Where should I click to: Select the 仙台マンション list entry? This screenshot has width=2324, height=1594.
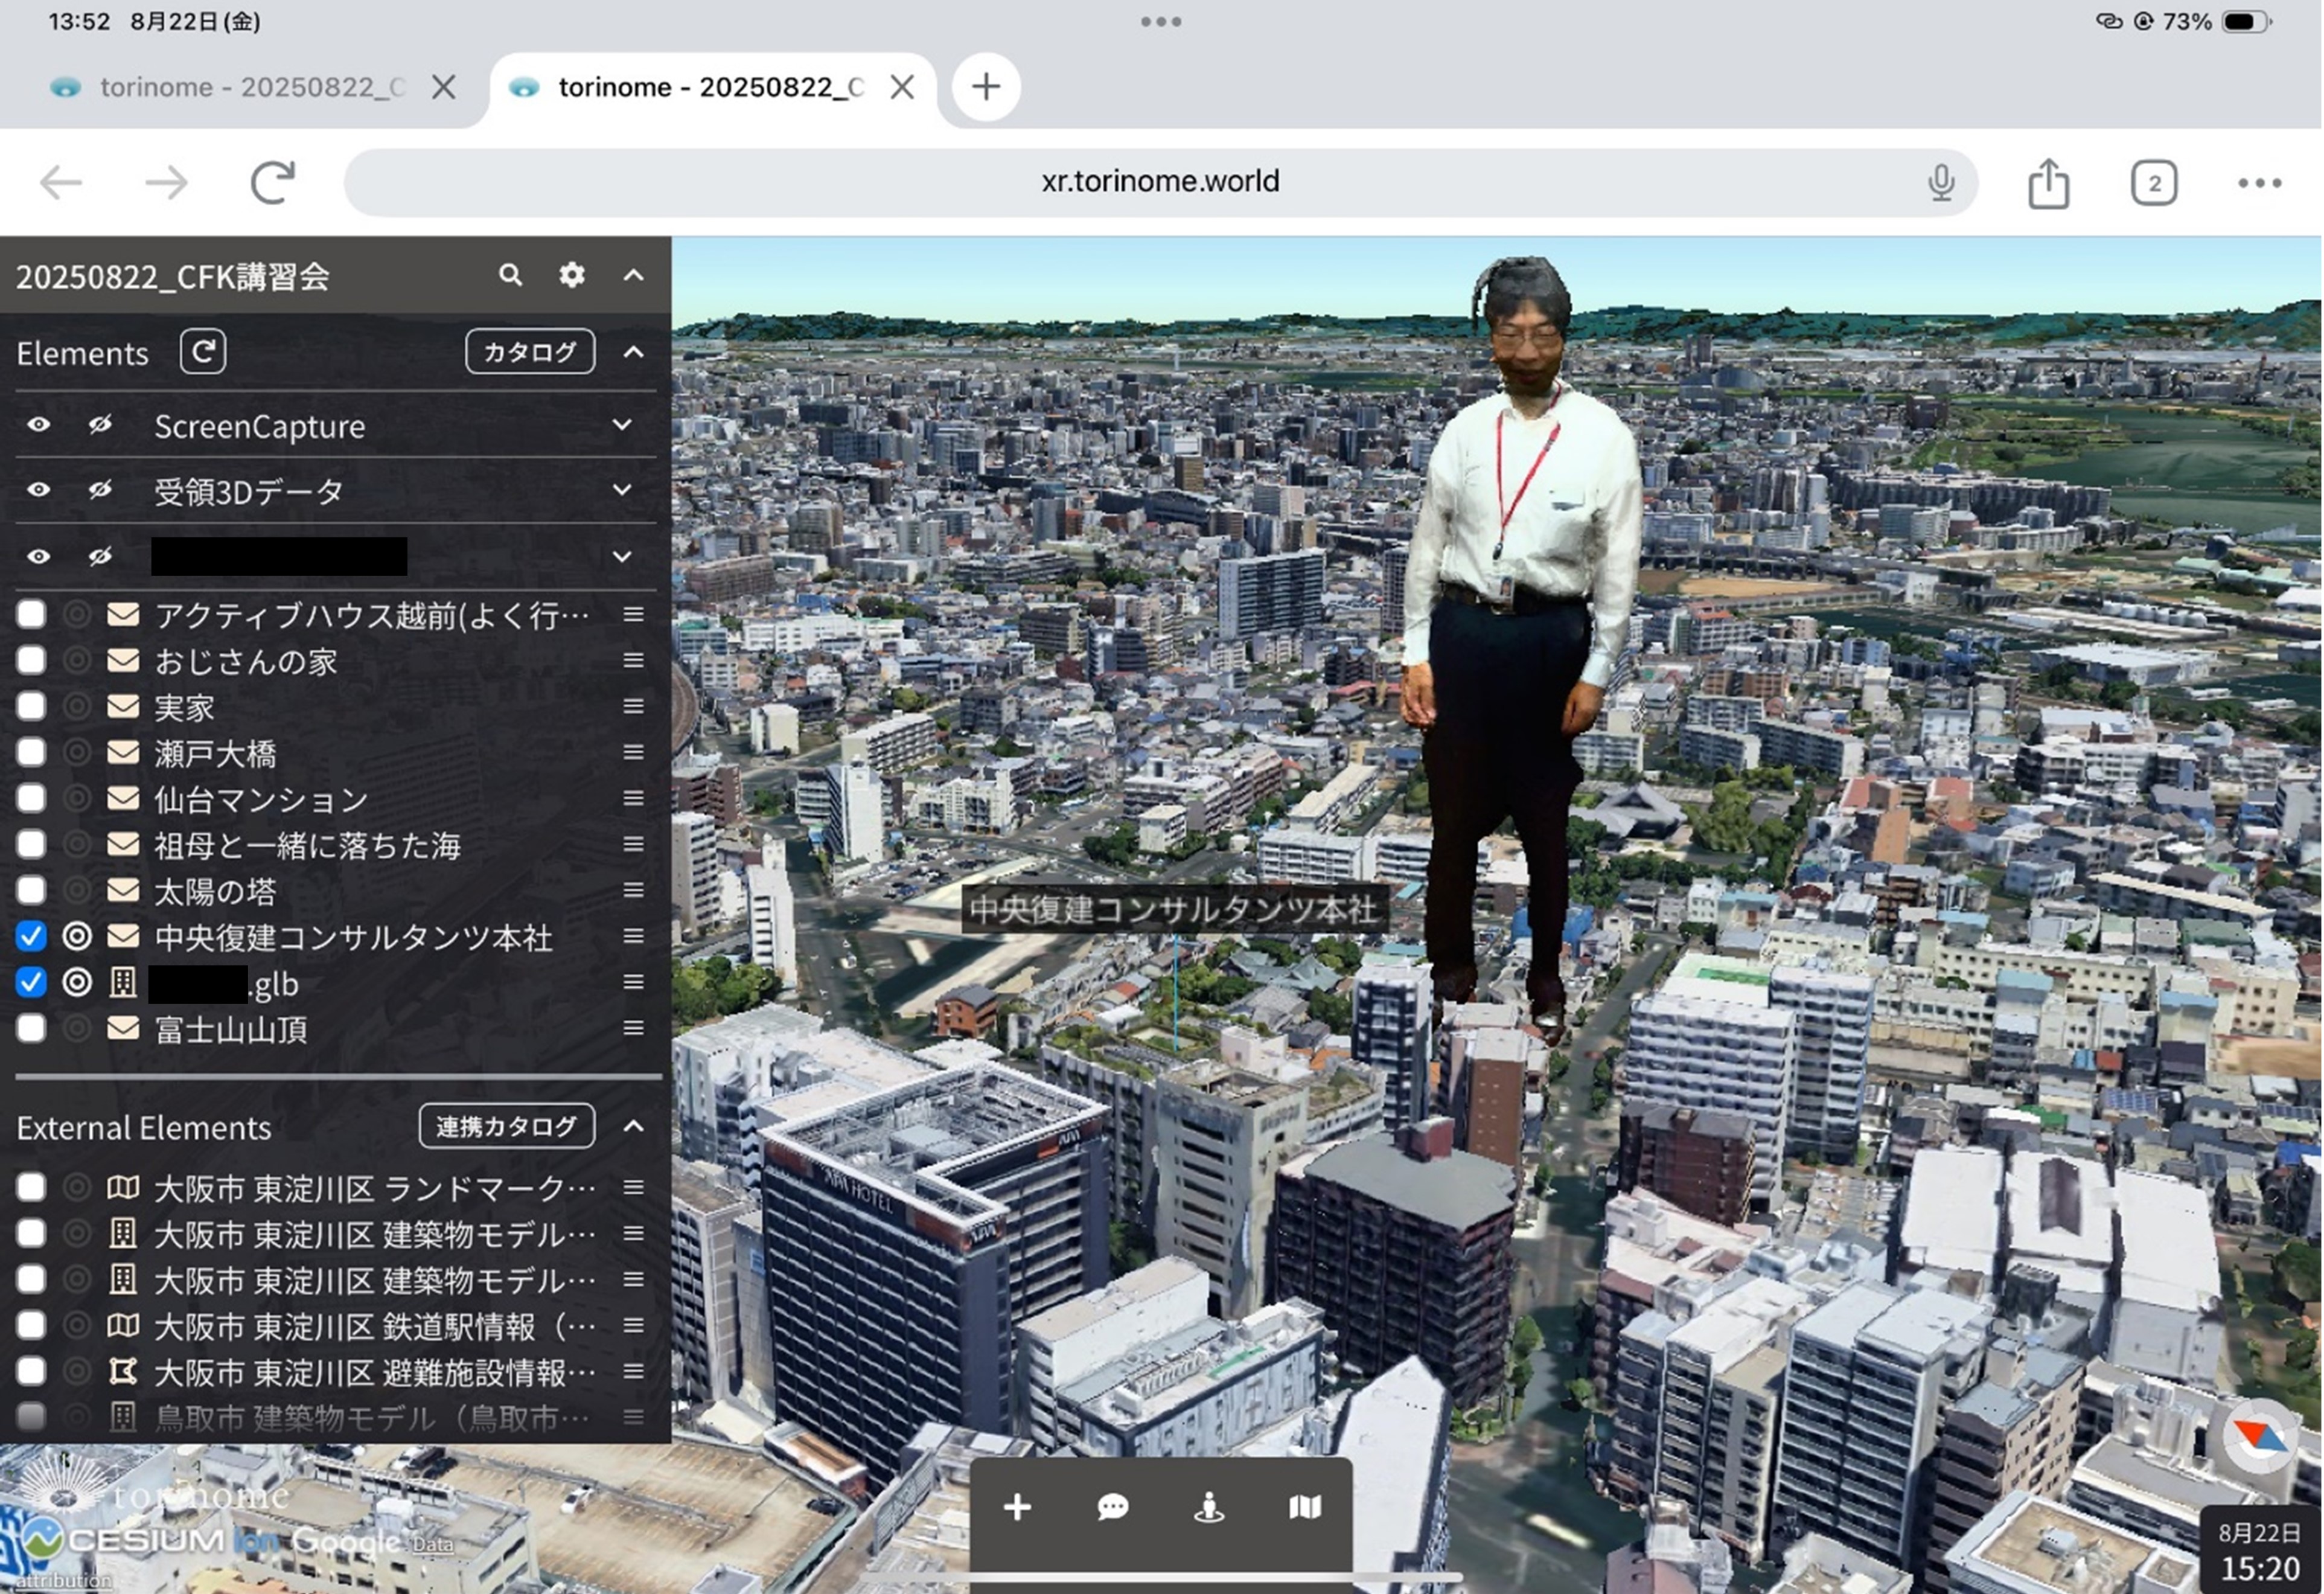(261, 799)
